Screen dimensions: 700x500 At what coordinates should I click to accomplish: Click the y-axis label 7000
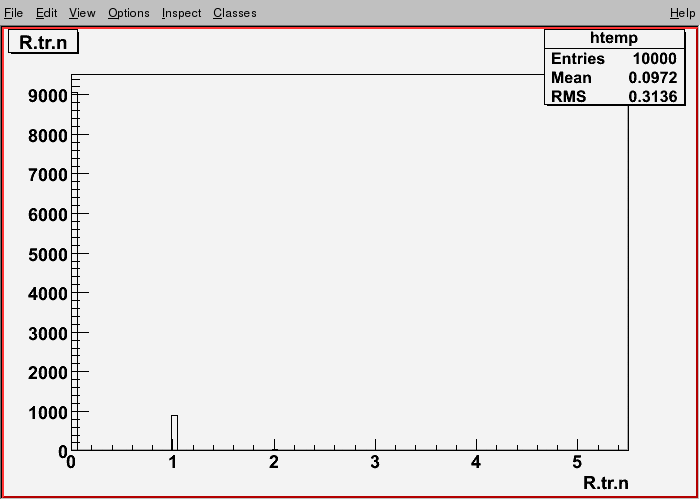pyautogui.click(x=47, y=175)
